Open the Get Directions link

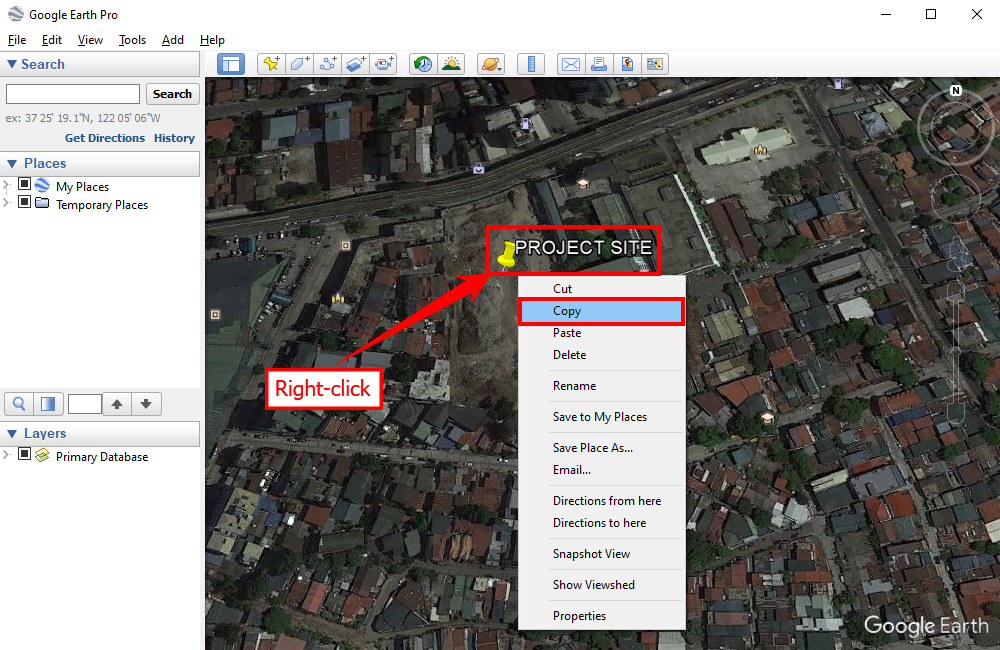click(x=105, y=138)
